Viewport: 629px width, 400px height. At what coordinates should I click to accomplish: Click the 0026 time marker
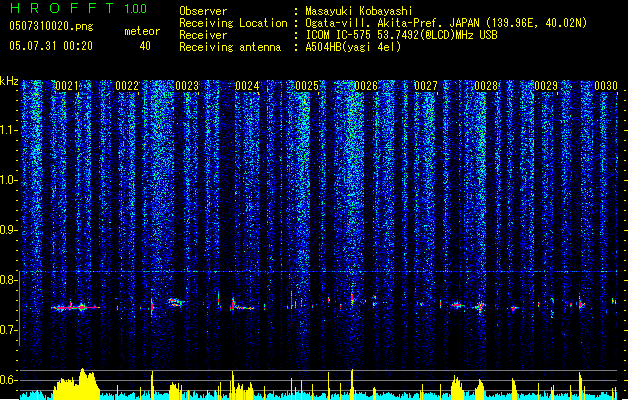(x=366, y=86)
